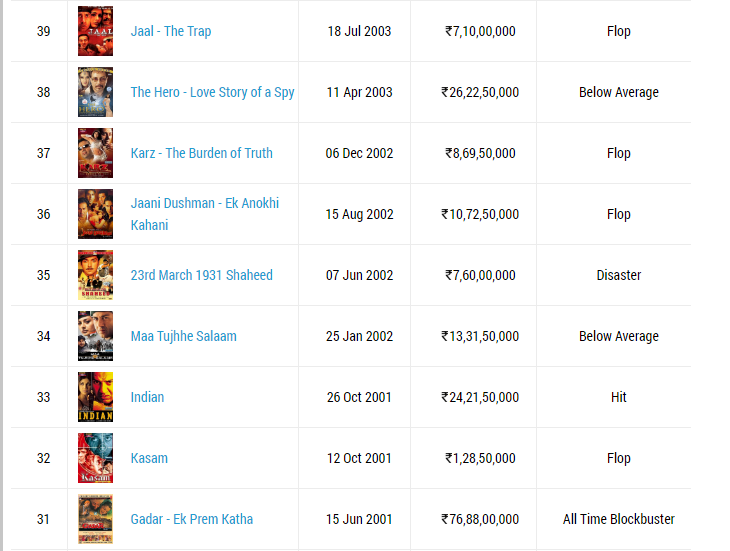Open the Indian movie link
730x551 pixels.
[x=147, y=397]
